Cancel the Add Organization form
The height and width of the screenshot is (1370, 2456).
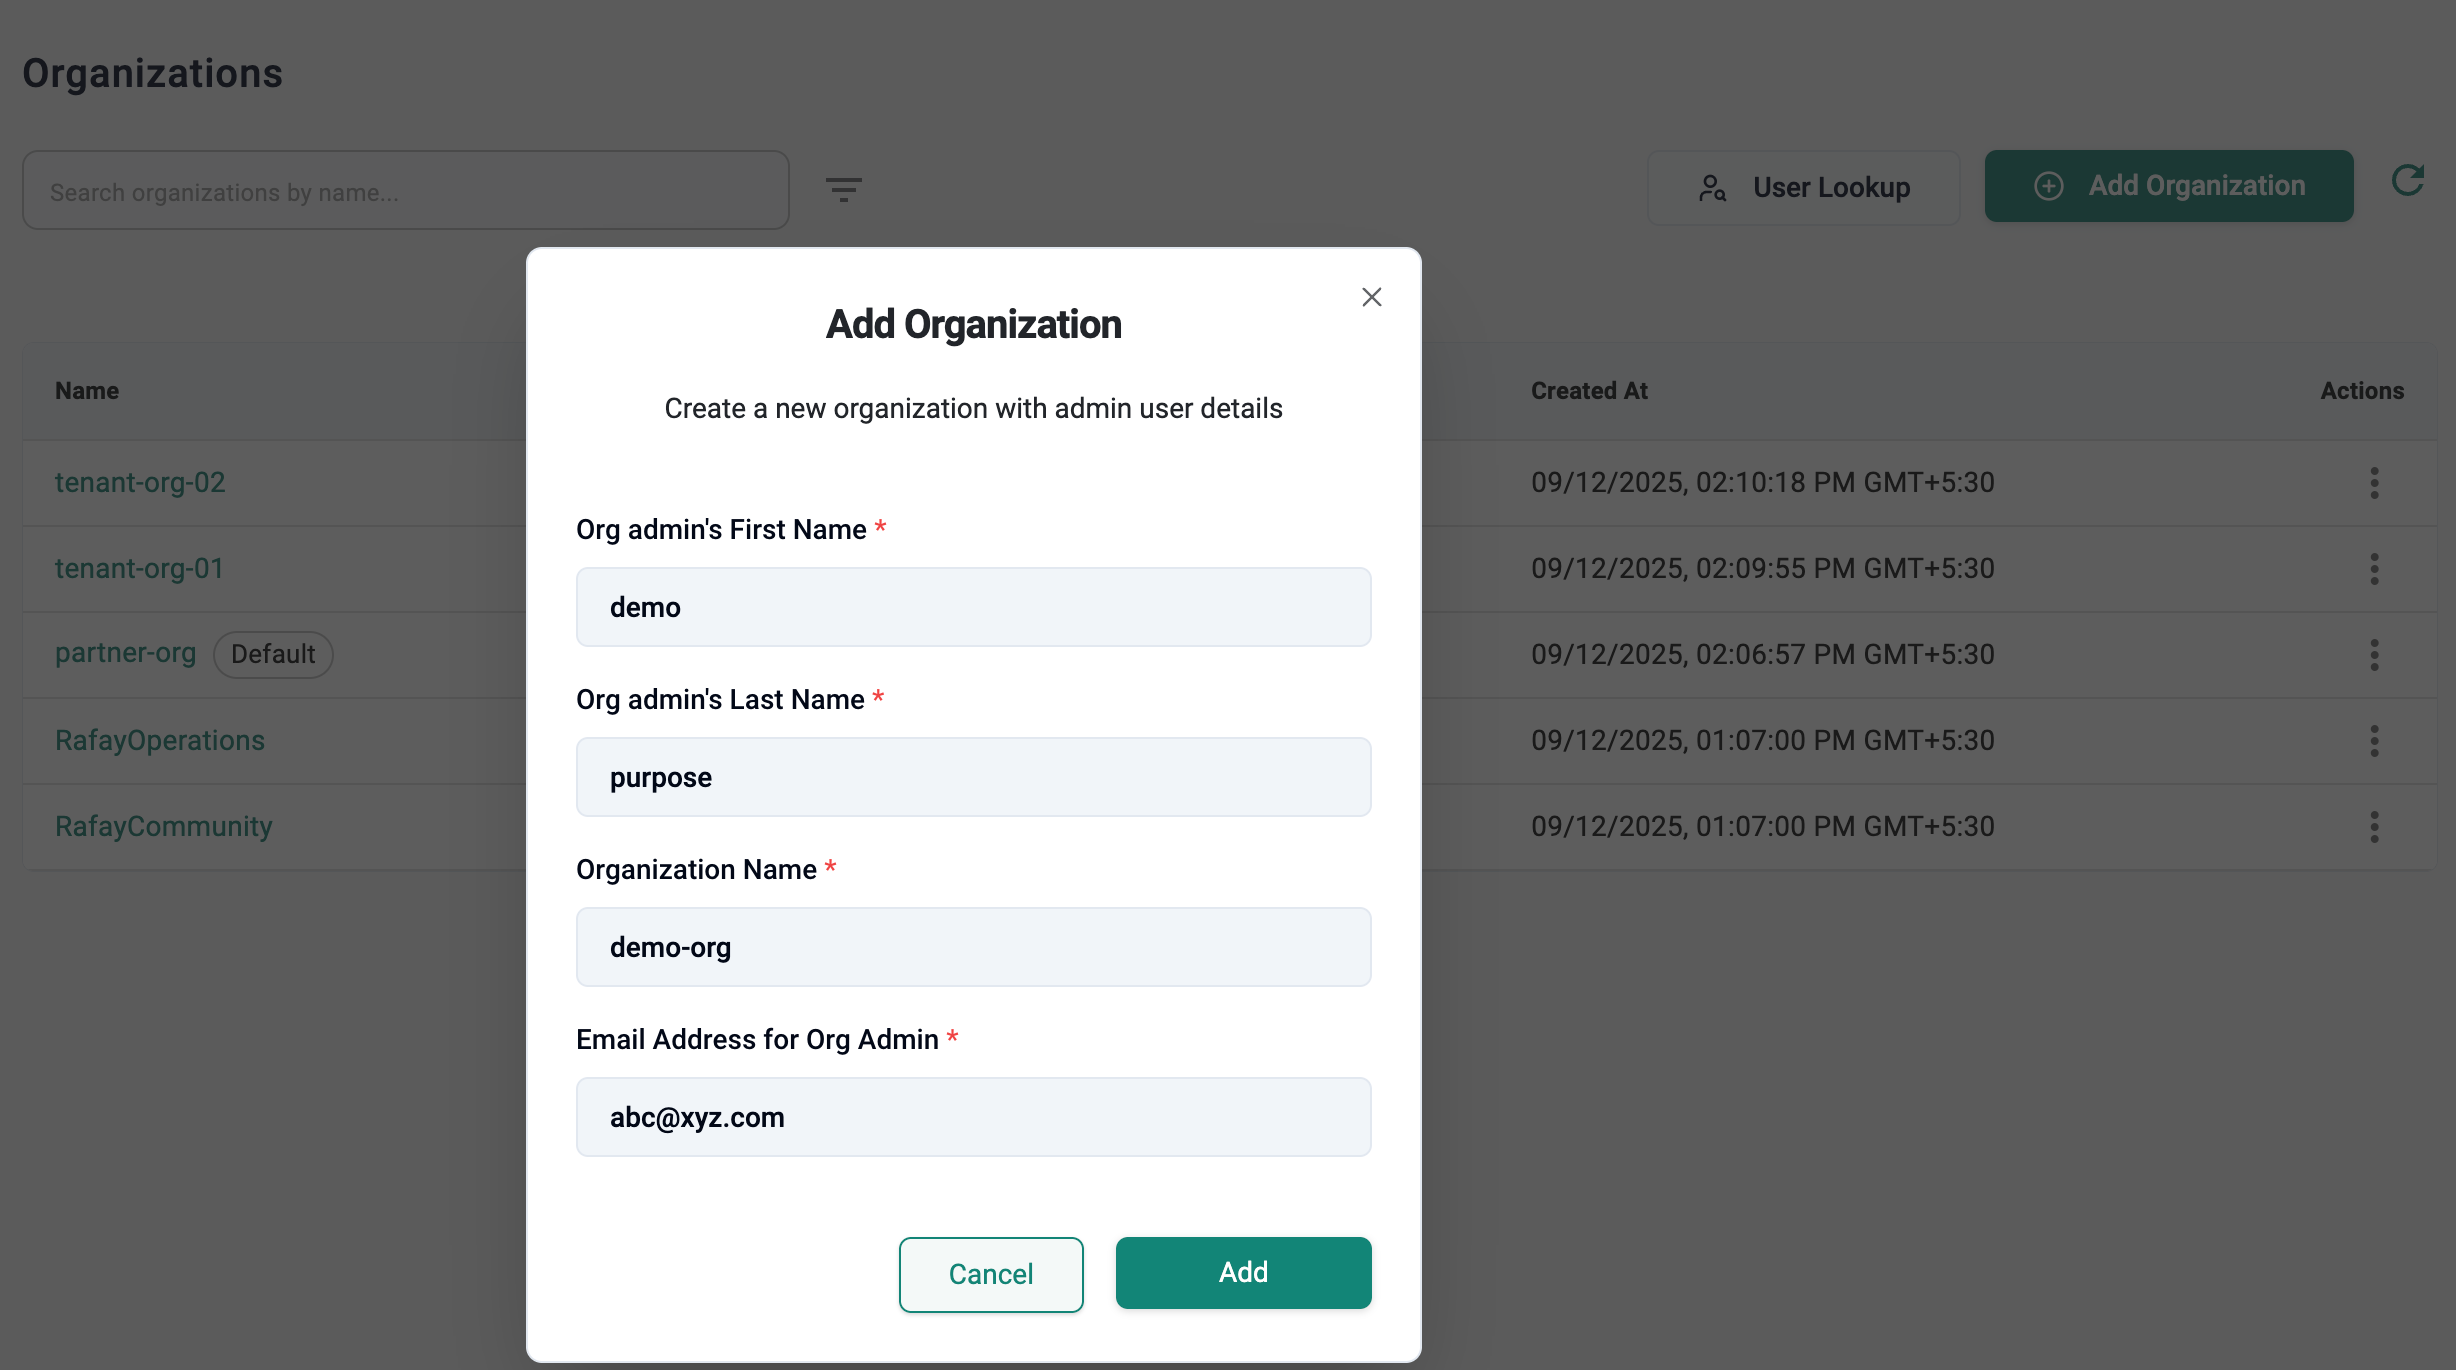coord(990,1274)
